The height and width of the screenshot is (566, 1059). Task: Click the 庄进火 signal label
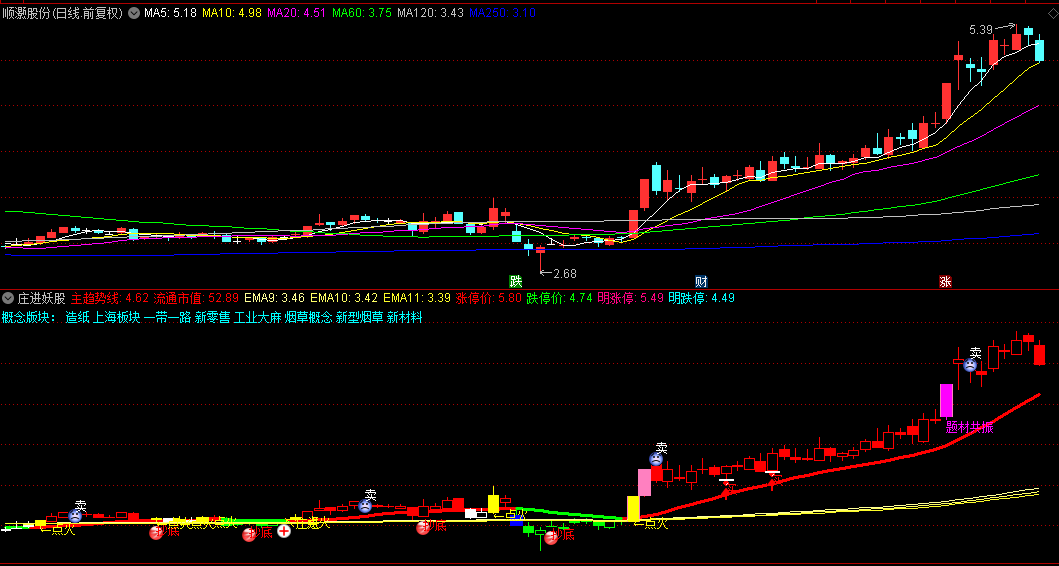tap(311, 522)
